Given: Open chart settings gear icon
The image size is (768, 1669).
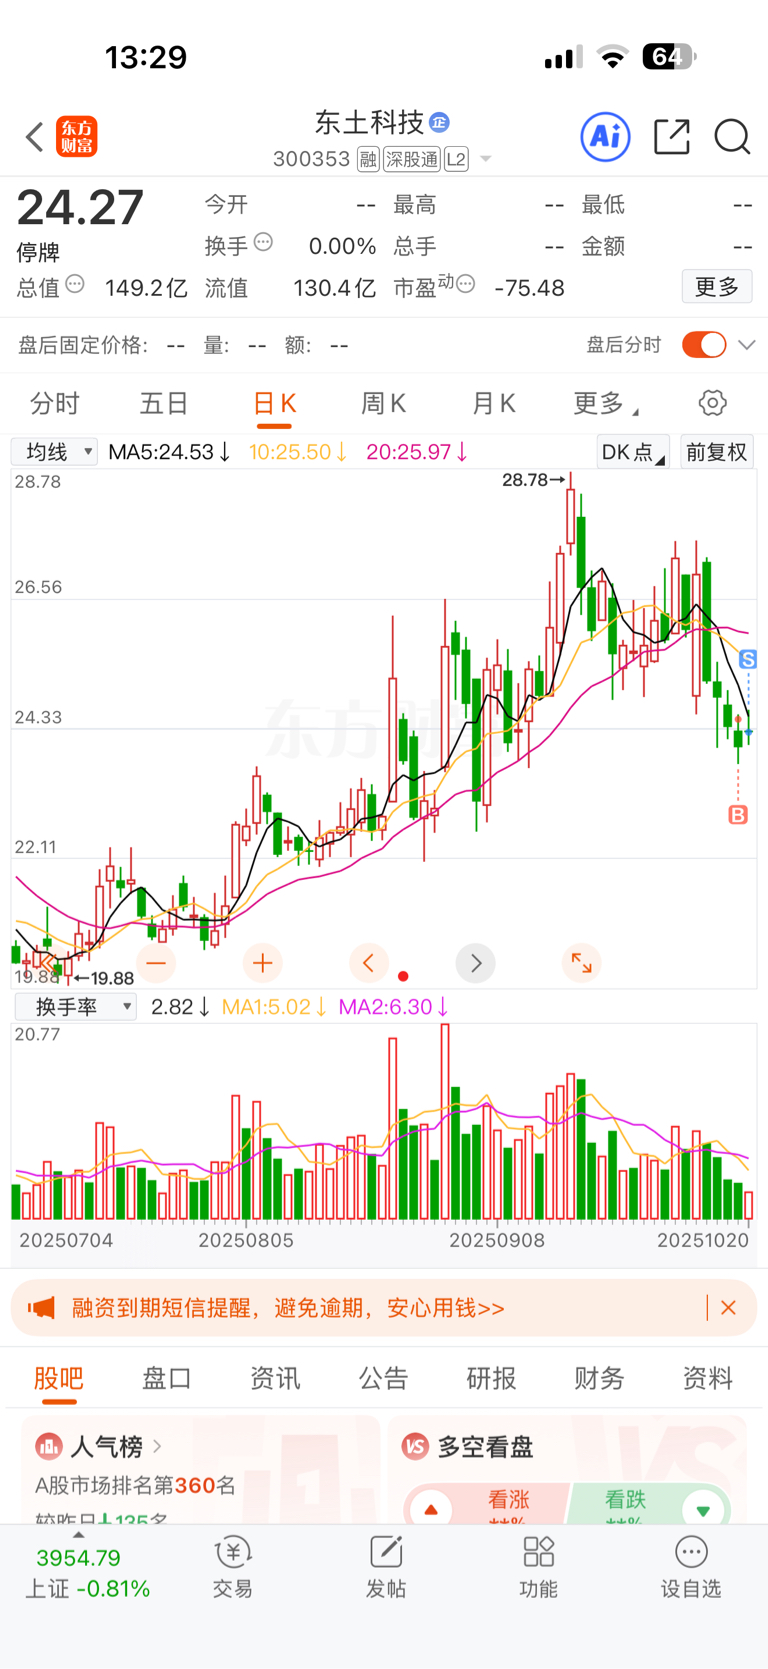Looking at the screenshot, I should [x=712, y=403].
